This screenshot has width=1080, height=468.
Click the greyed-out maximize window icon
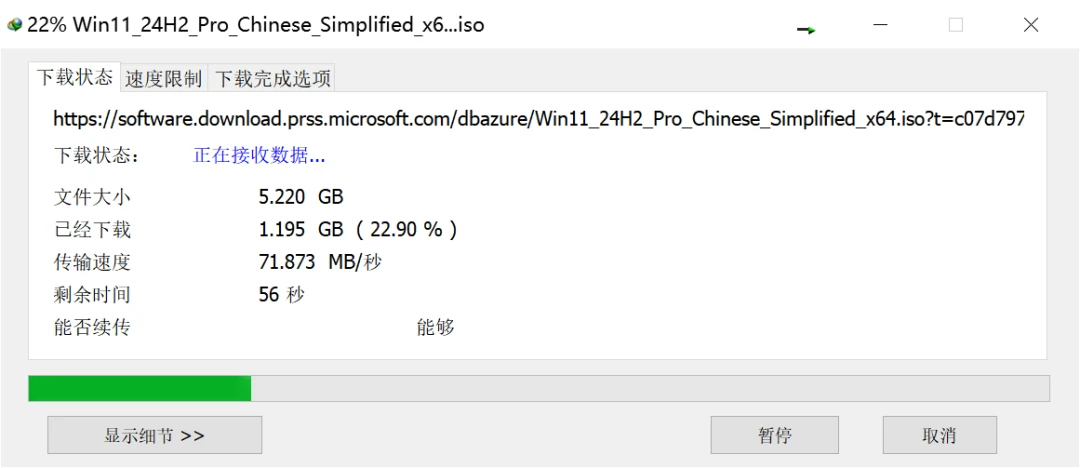[956, 25]
